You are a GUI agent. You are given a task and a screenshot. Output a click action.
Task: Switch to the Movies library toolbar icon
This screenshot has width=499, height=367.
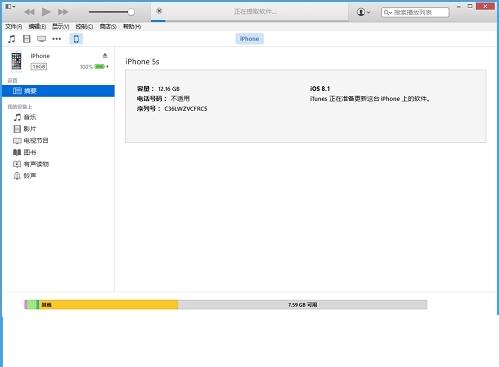click(27, 39)
